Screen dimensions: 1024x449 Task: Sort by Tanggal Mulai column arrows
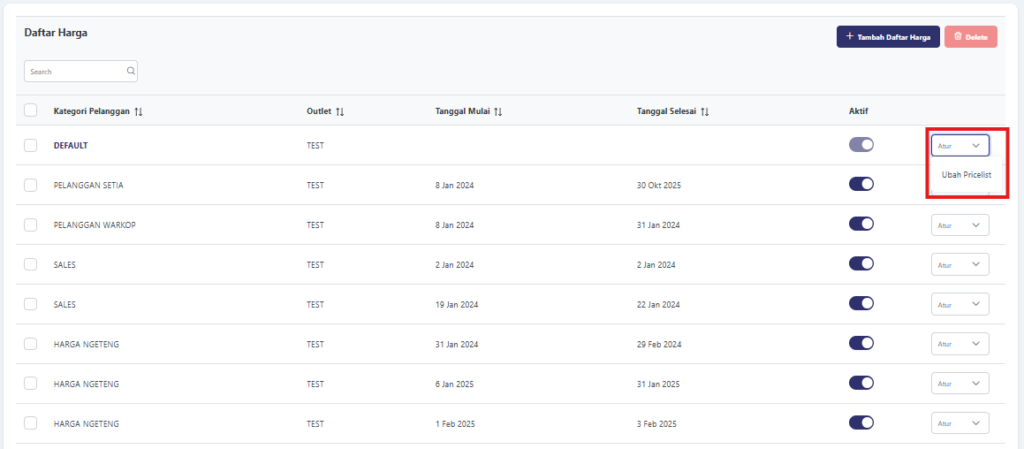(498, 111)
